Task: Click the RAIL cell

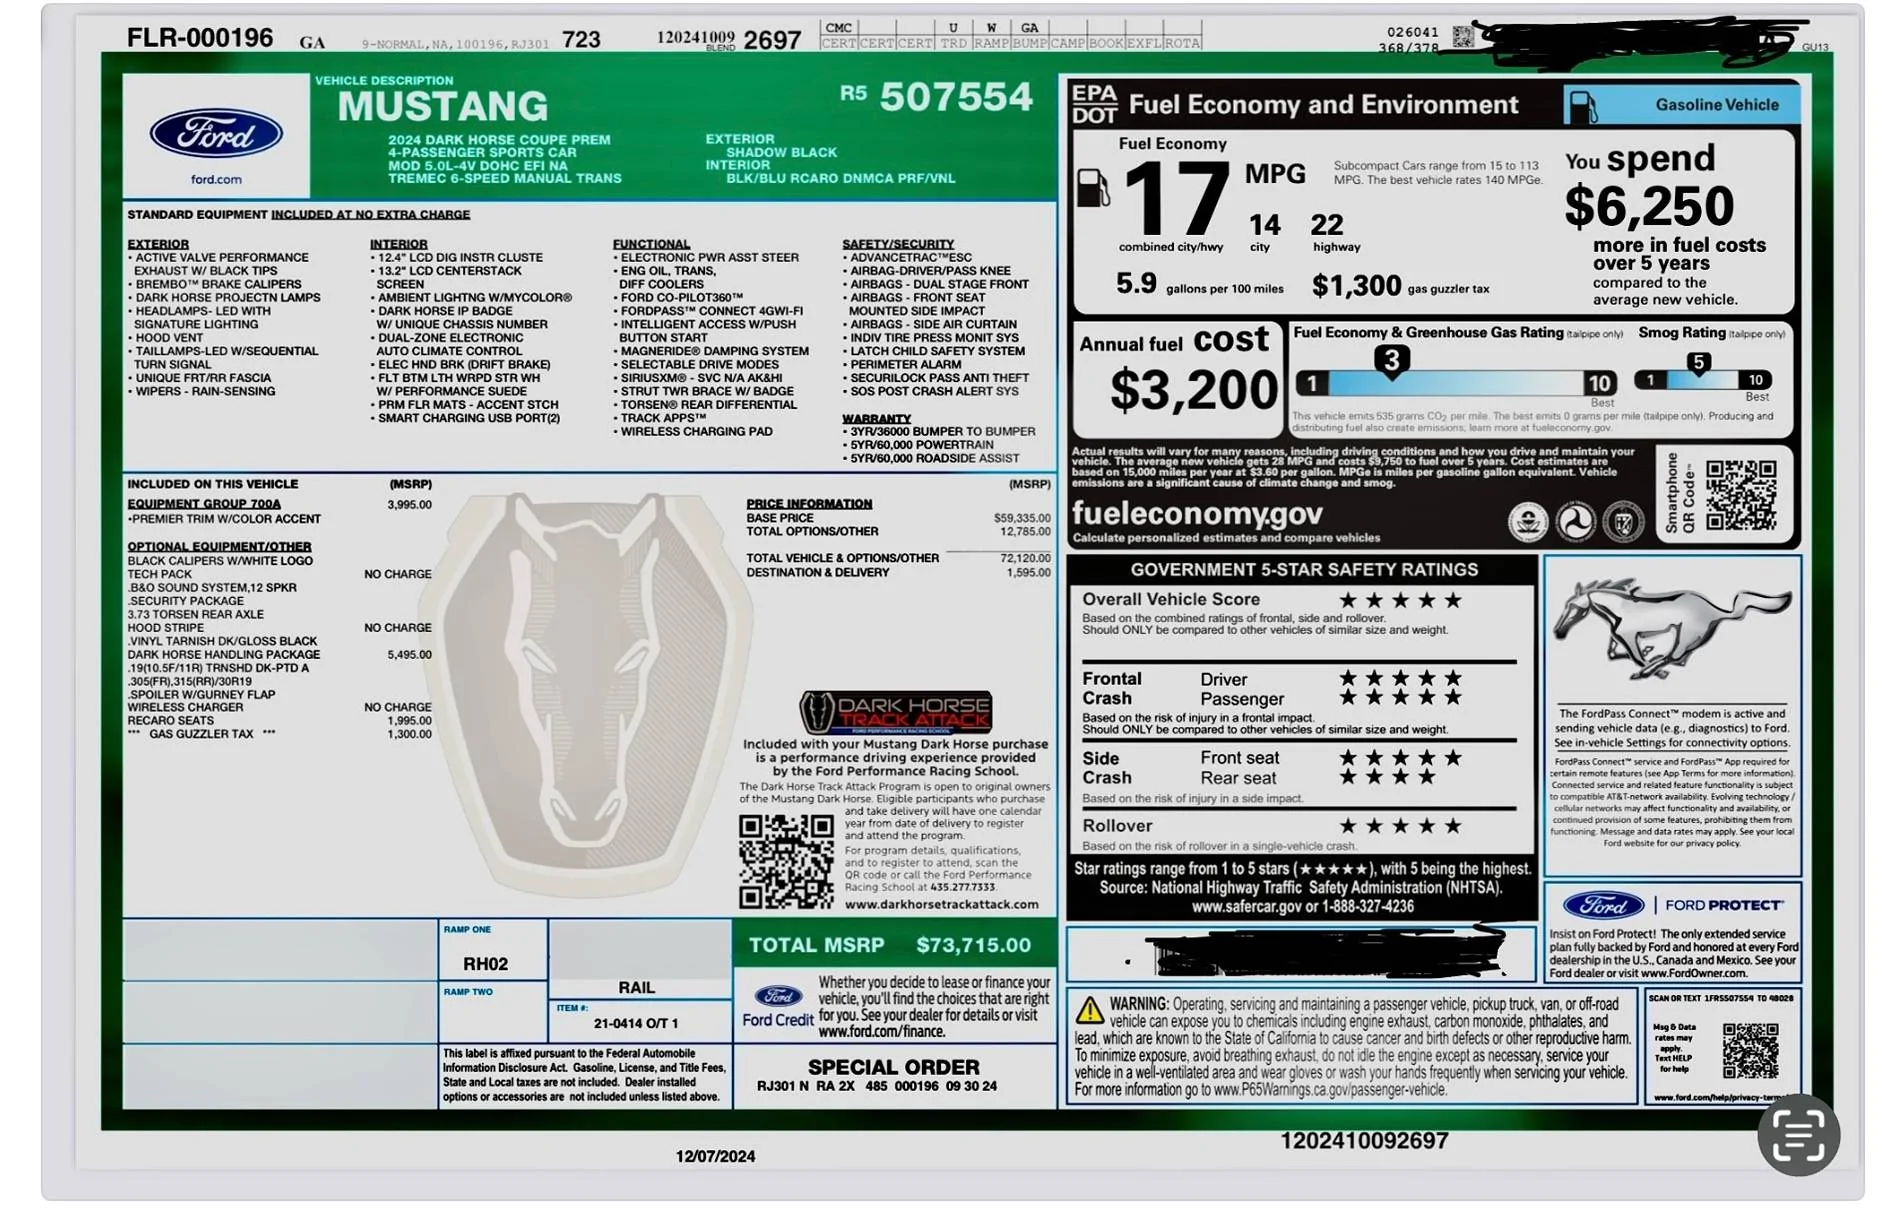Action: (x=636, y=988)
